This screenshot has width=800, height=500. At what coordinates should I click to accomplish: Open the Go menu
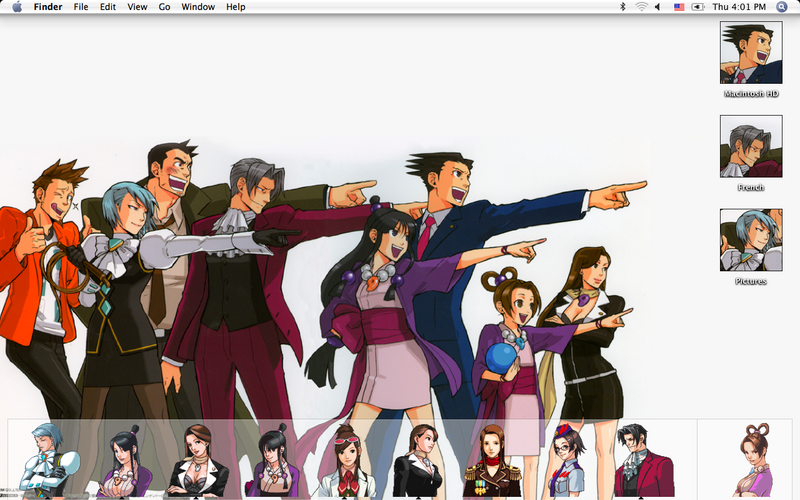[x=164, y=7]
